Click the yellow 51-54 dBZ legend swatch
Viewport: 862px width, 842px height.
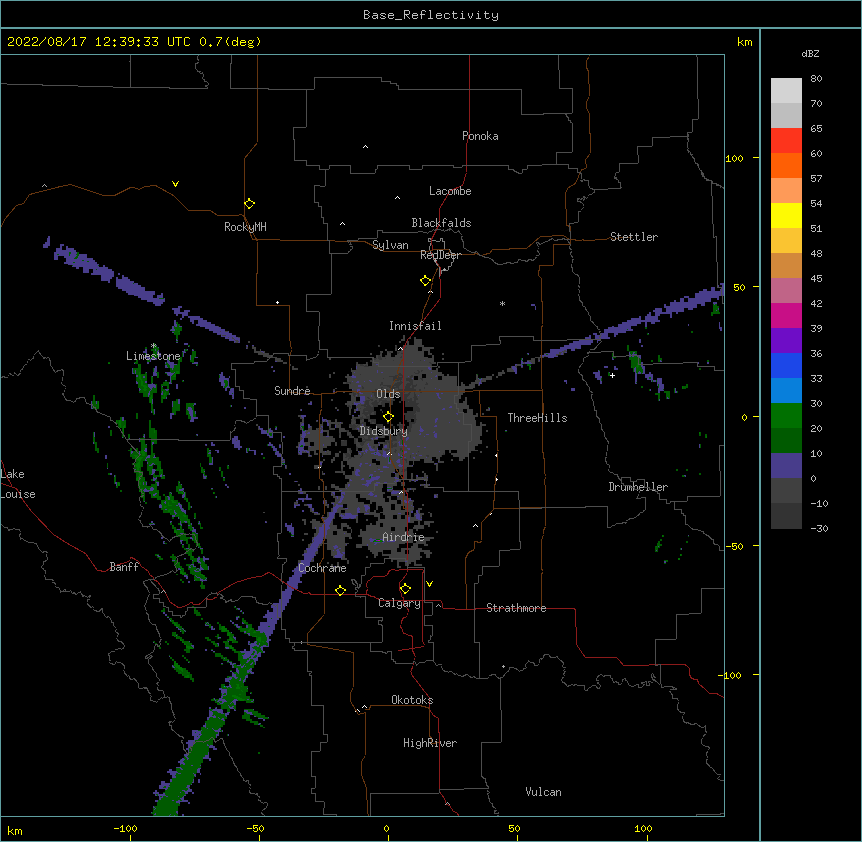(x=786, y=215)
